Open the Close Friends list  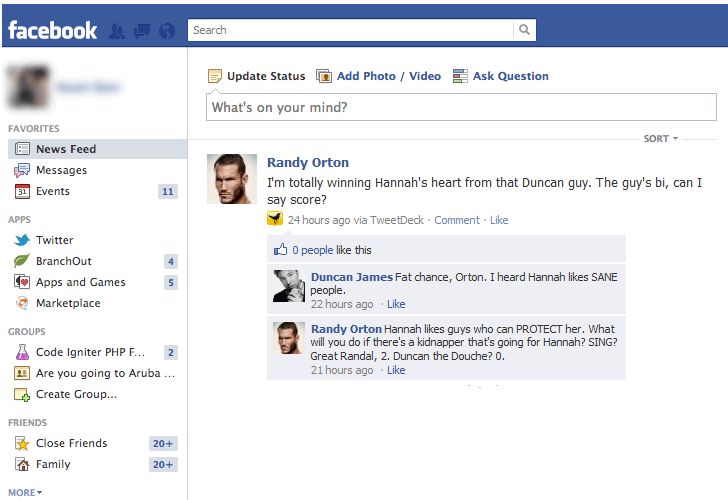point(71,443)
